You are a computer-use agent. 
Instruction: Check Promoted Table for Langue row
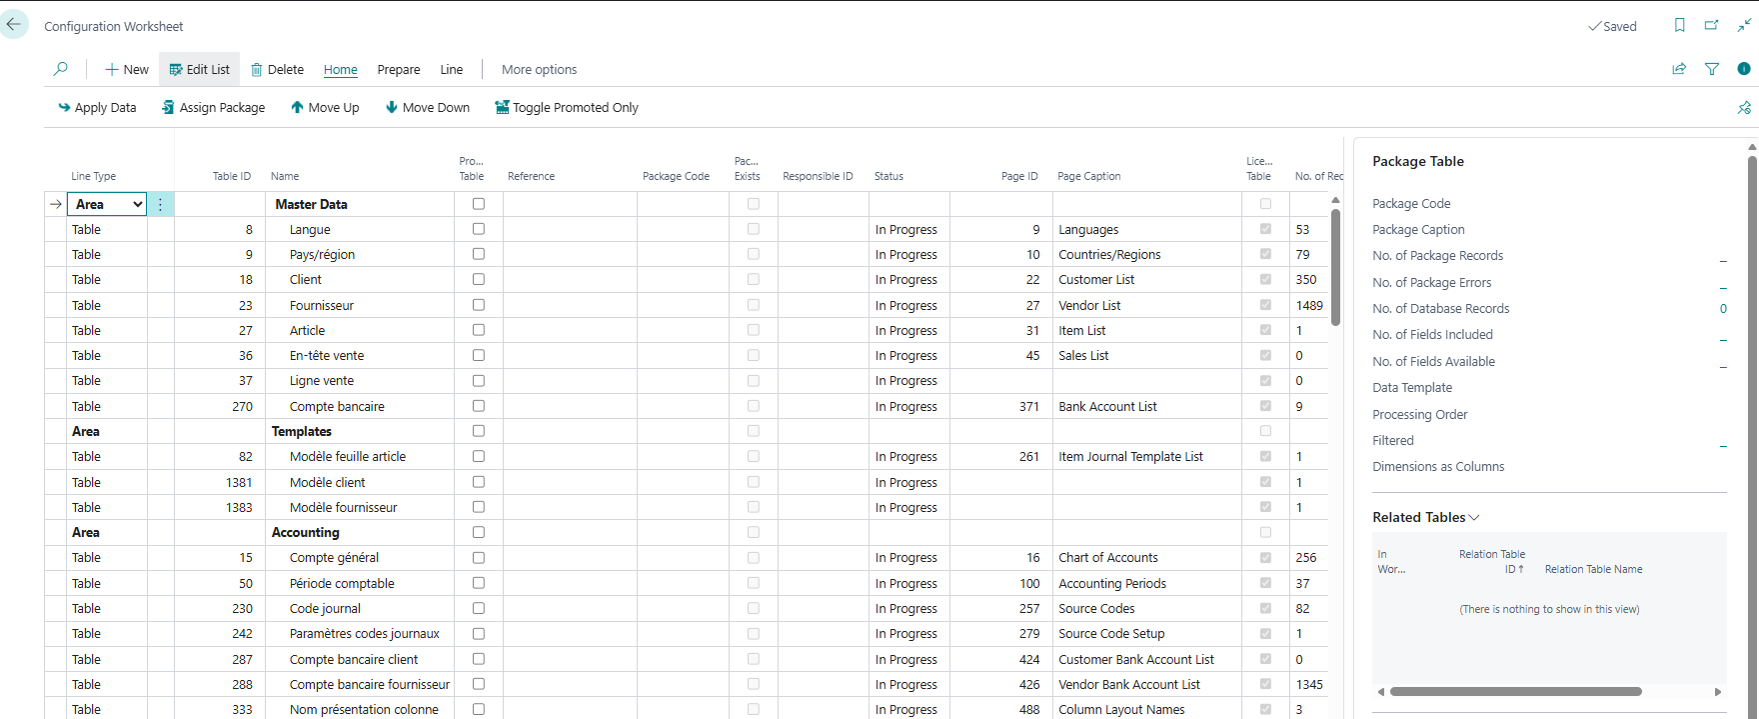(478, 229)
